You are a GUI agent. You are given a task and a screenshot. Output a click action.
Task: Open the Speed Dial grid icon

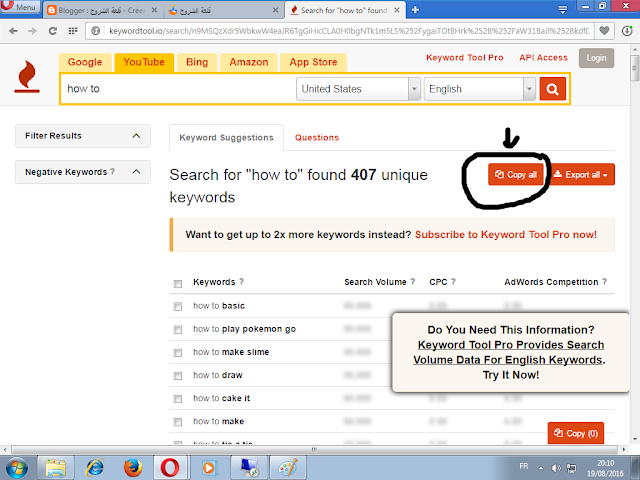tap(73, 31)
